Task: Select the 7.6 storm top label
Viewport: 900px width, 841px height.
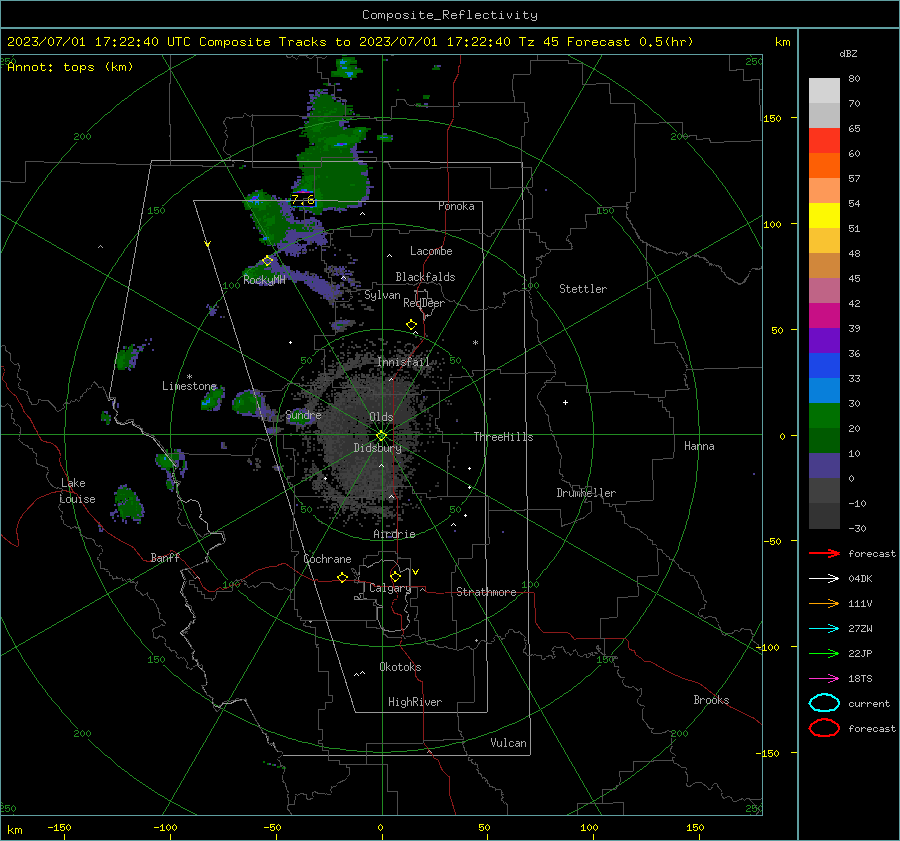Action: click(303, 200)
